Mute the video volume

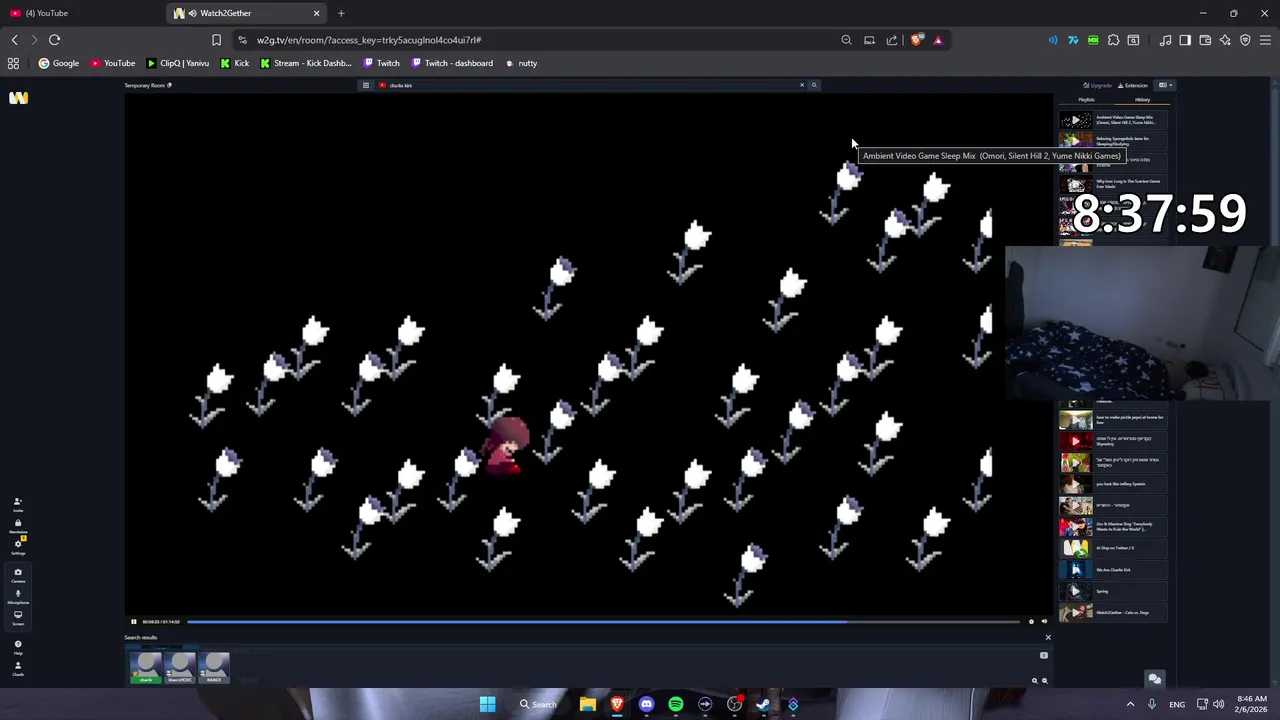(x=1044, y=622)
